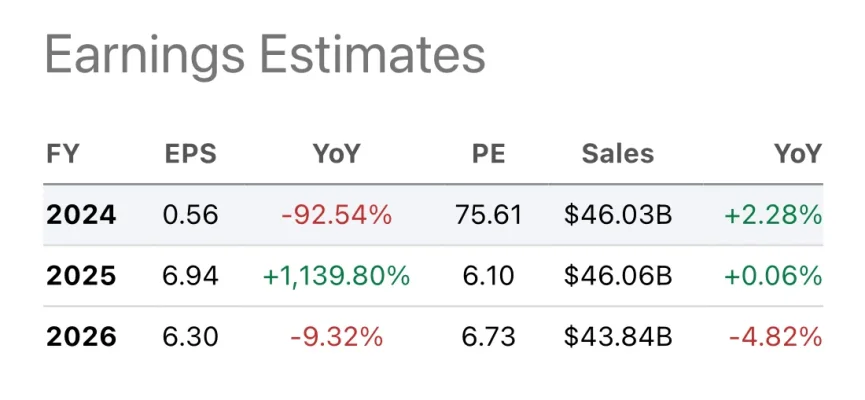Click the 0.56 EPS value
The height and width of the screenshot is (400, 865).
pos(190,215)
